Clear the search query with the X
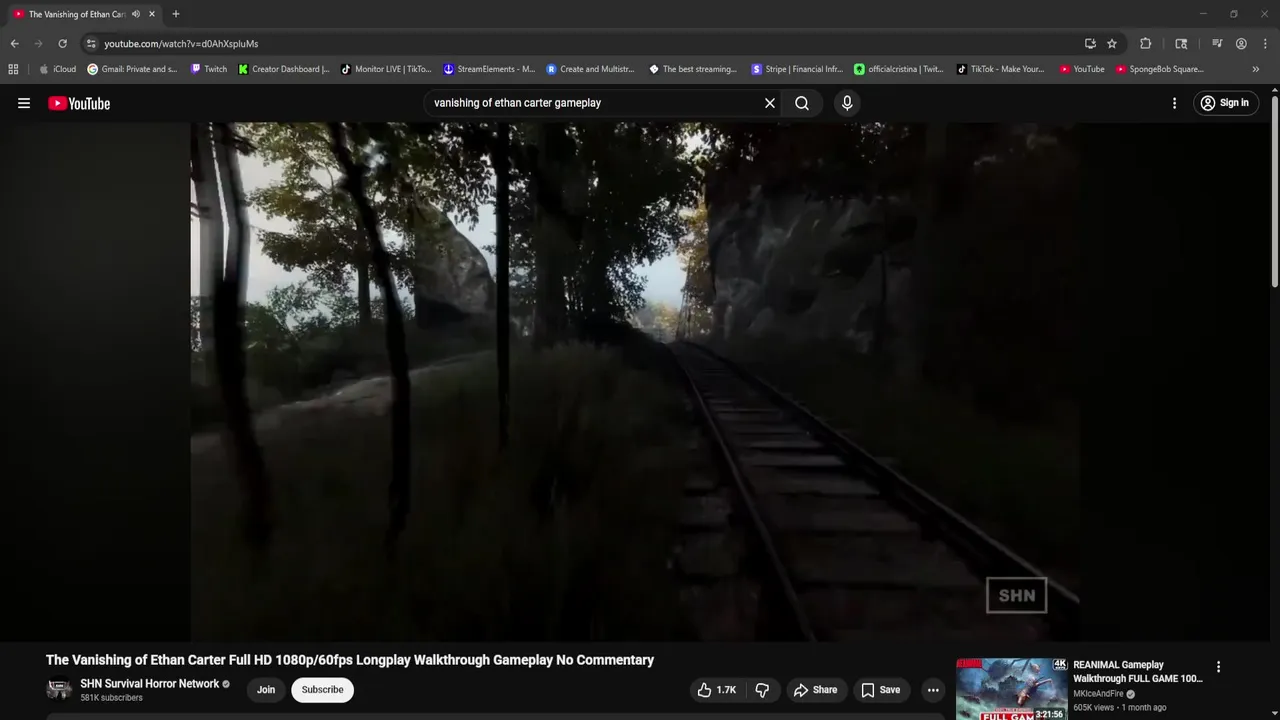The image size is (1280, 720). point(770,103)
